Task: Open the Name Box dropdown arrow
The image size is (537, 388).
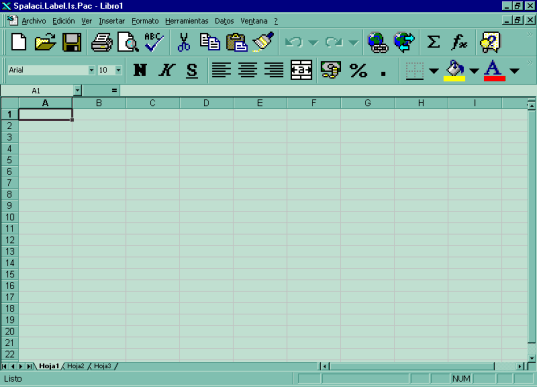Action: click(78, 90)
